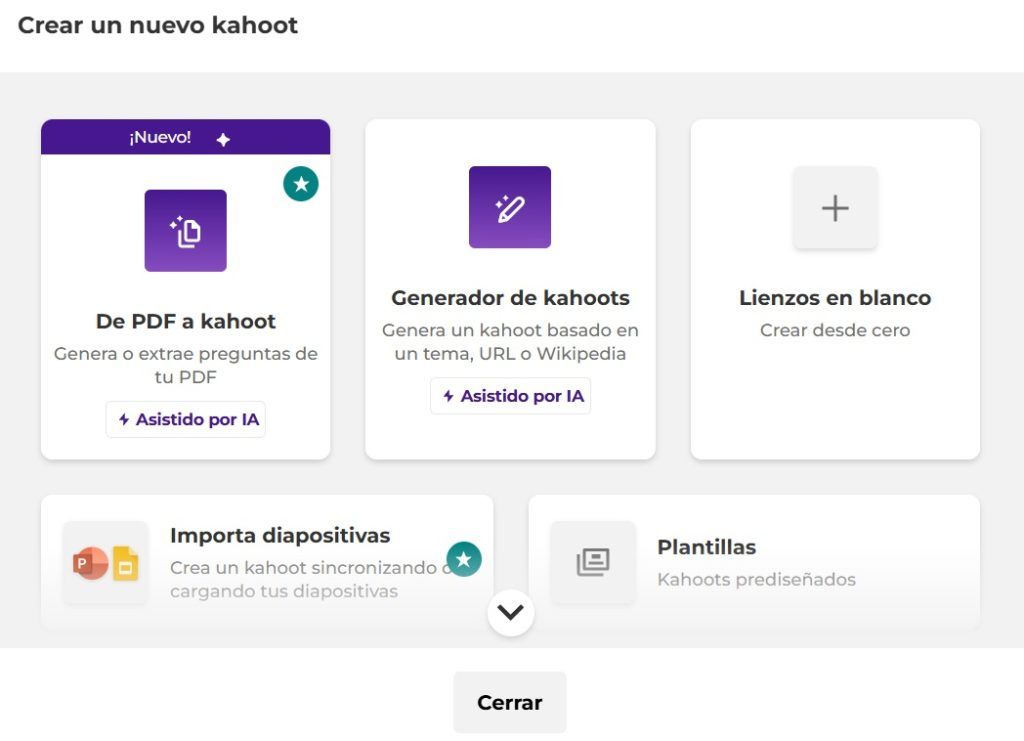Expand more options with the down chevron

tap(511, 612)
